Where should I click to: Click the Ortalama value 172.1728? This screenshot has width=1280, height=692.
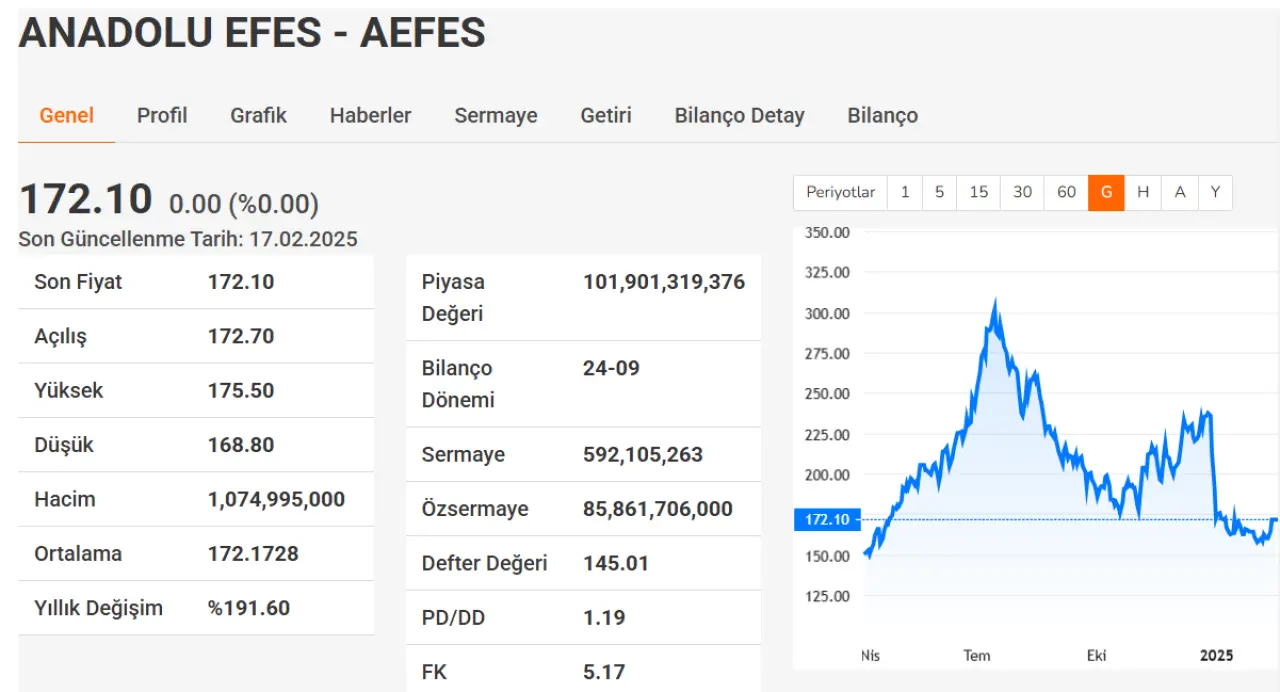pos(253,553)
